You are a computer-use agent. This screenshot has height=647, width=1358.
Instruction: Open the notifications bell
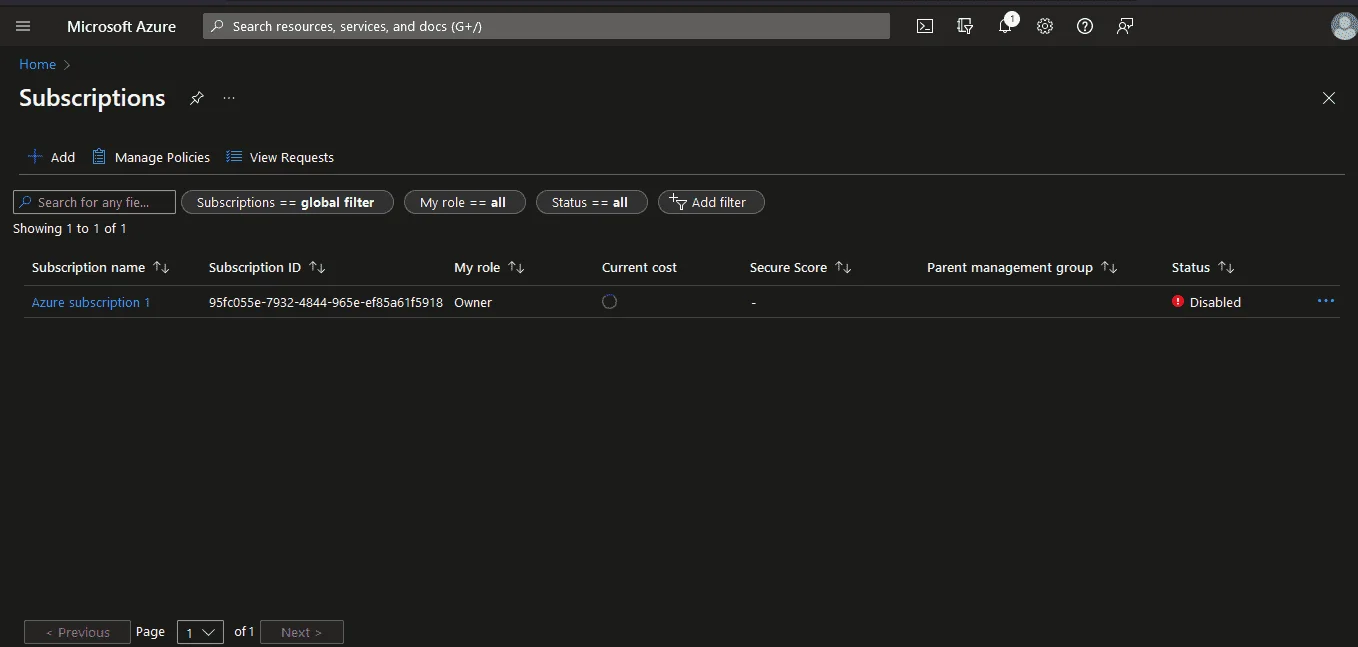pyautogui.click(x=1006, y=25)
